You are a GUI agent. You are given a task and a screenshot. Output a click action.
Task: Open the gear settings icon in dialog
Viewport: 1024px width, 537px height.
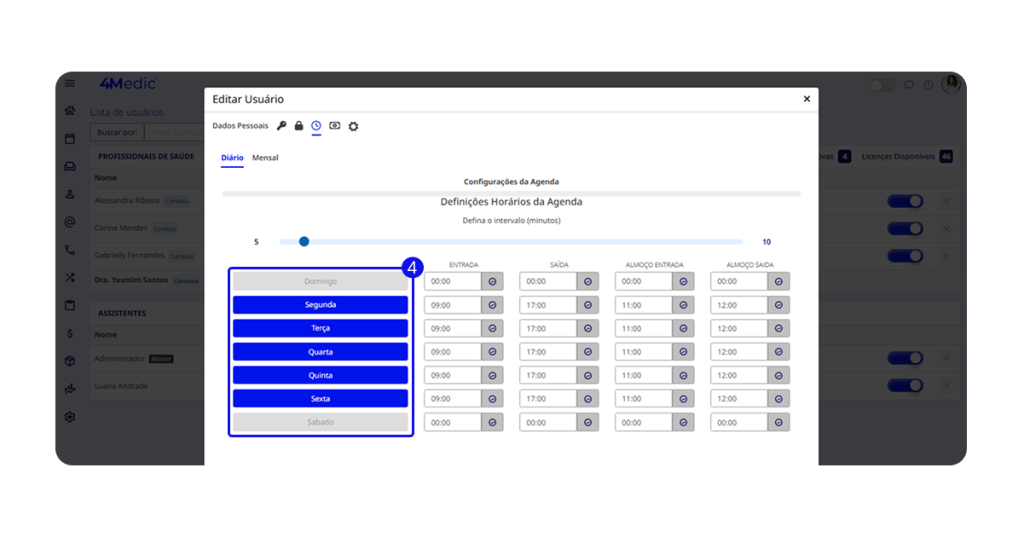point(353,127)
